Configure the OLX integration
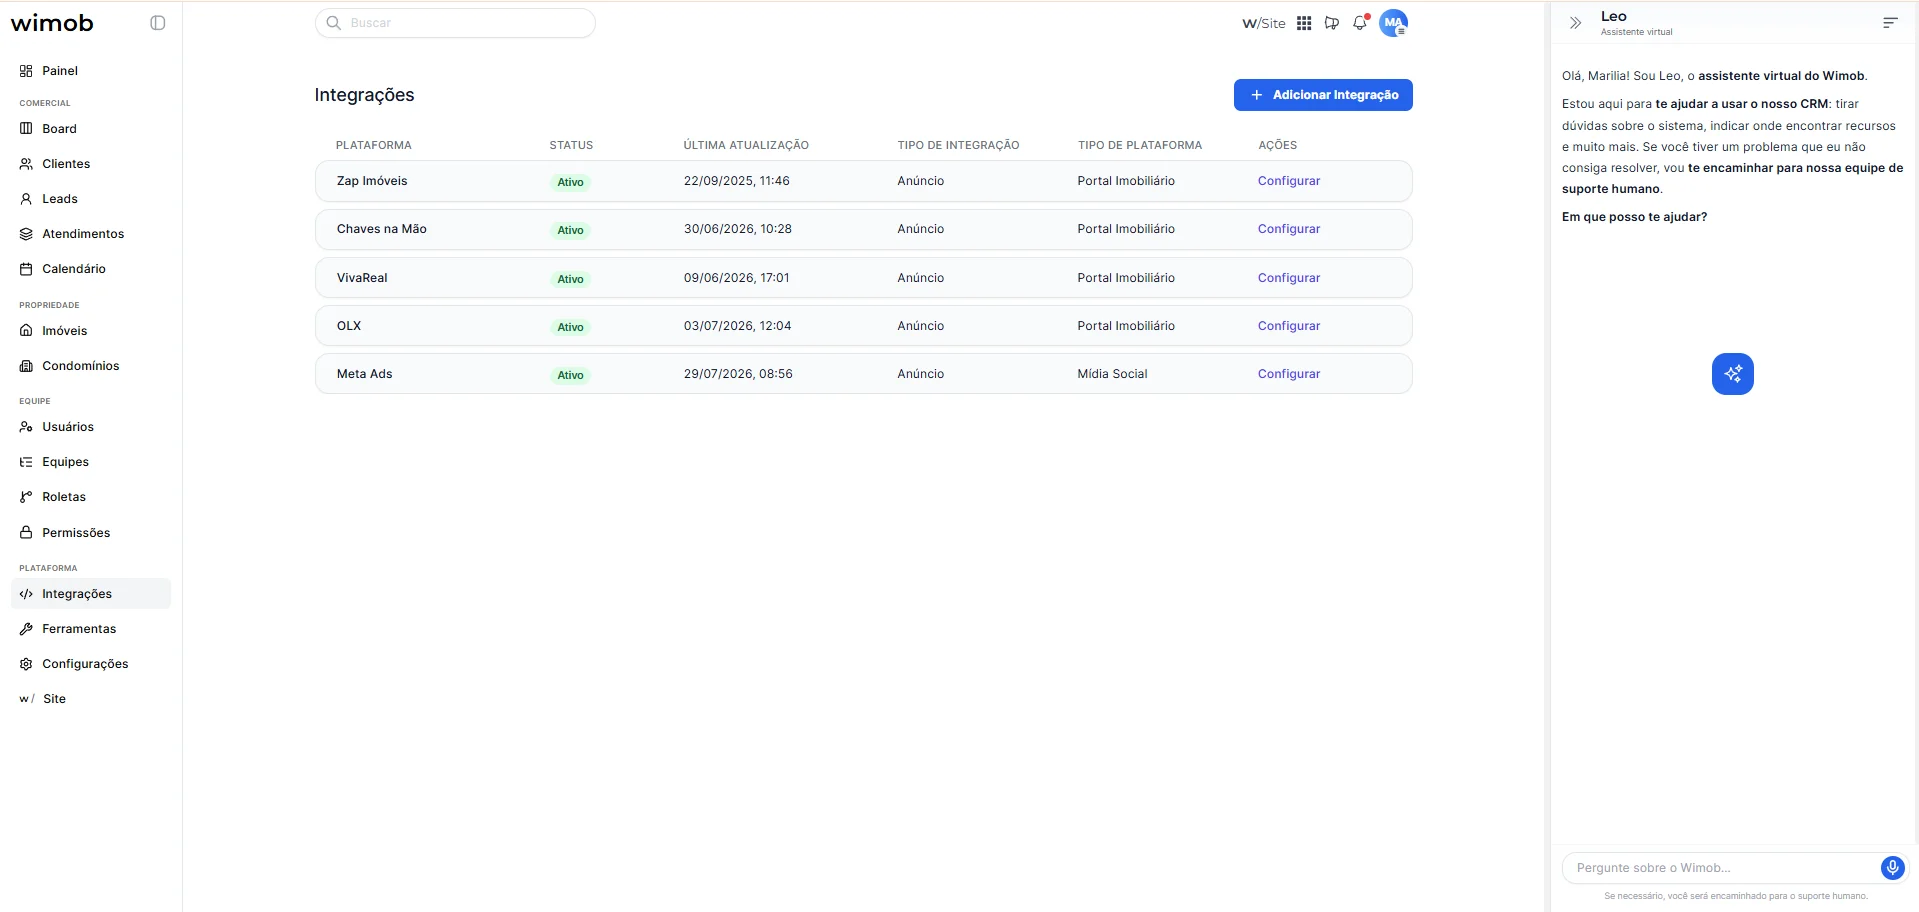The width and height of the screenshot is (1919, 912). point(1289,326)
